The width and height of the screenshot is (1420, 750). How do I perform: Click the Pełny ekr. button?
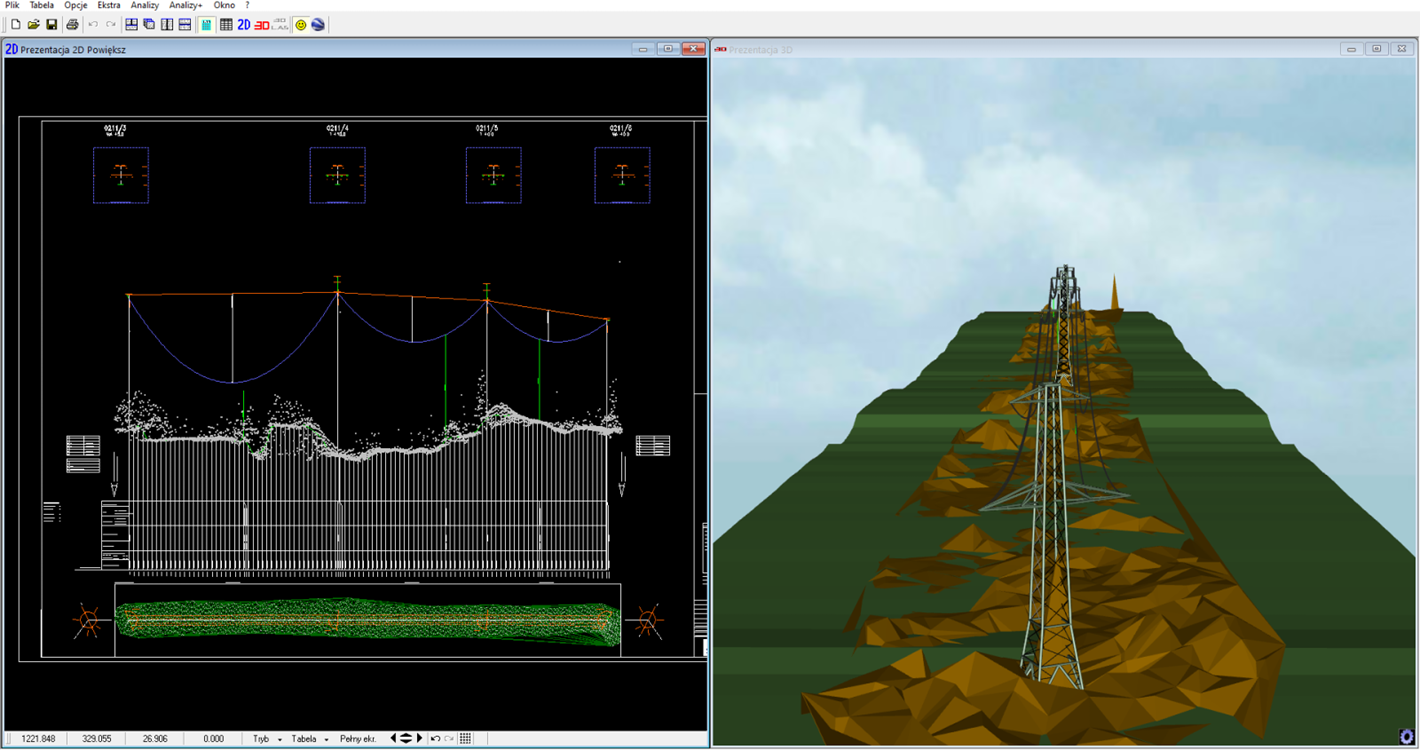(x=357, y=739)
